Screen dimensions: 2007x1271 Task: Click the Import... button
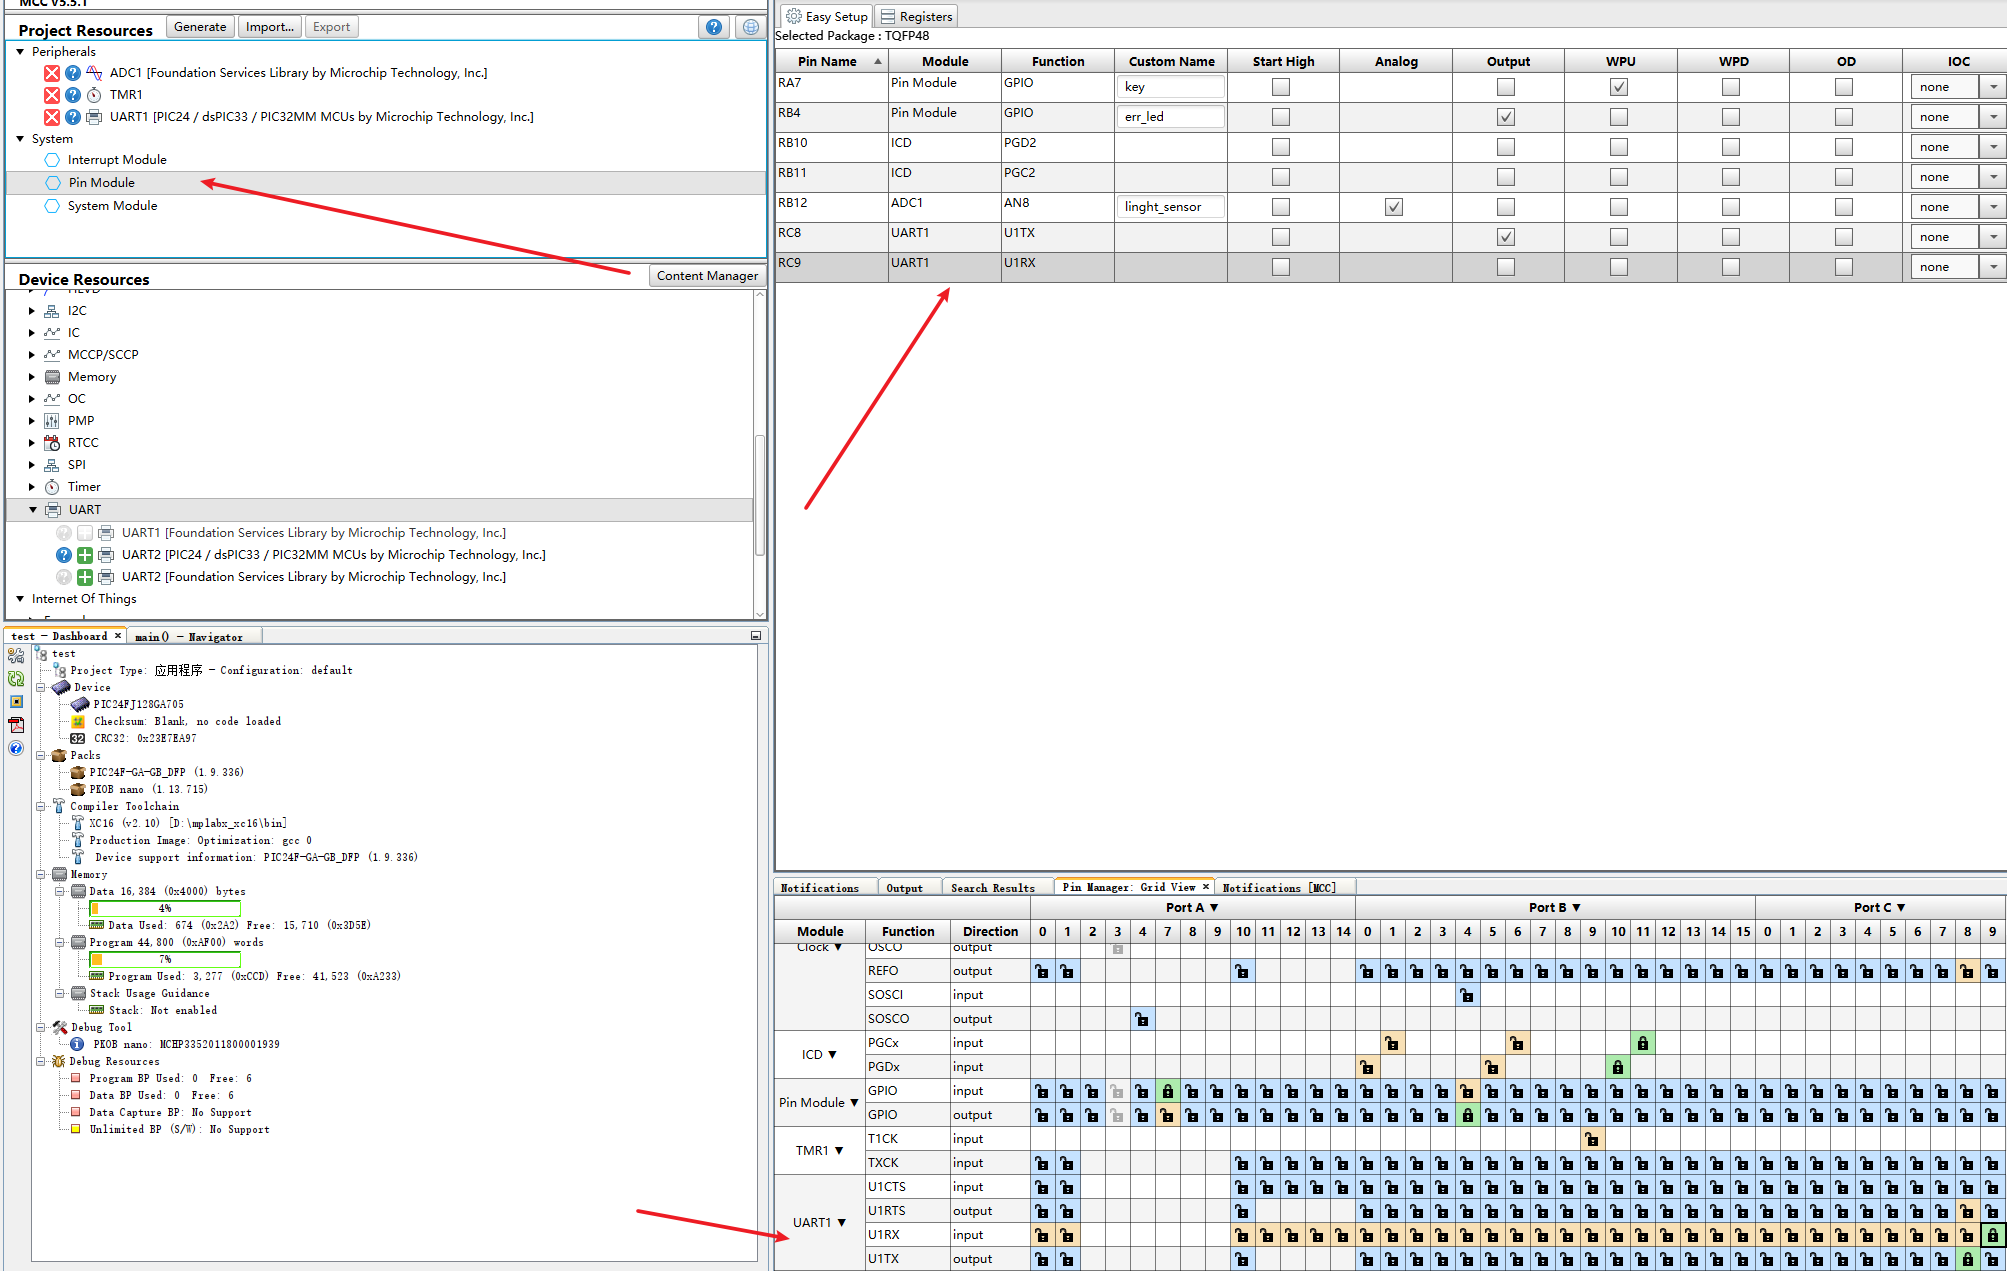coord(270,27)
